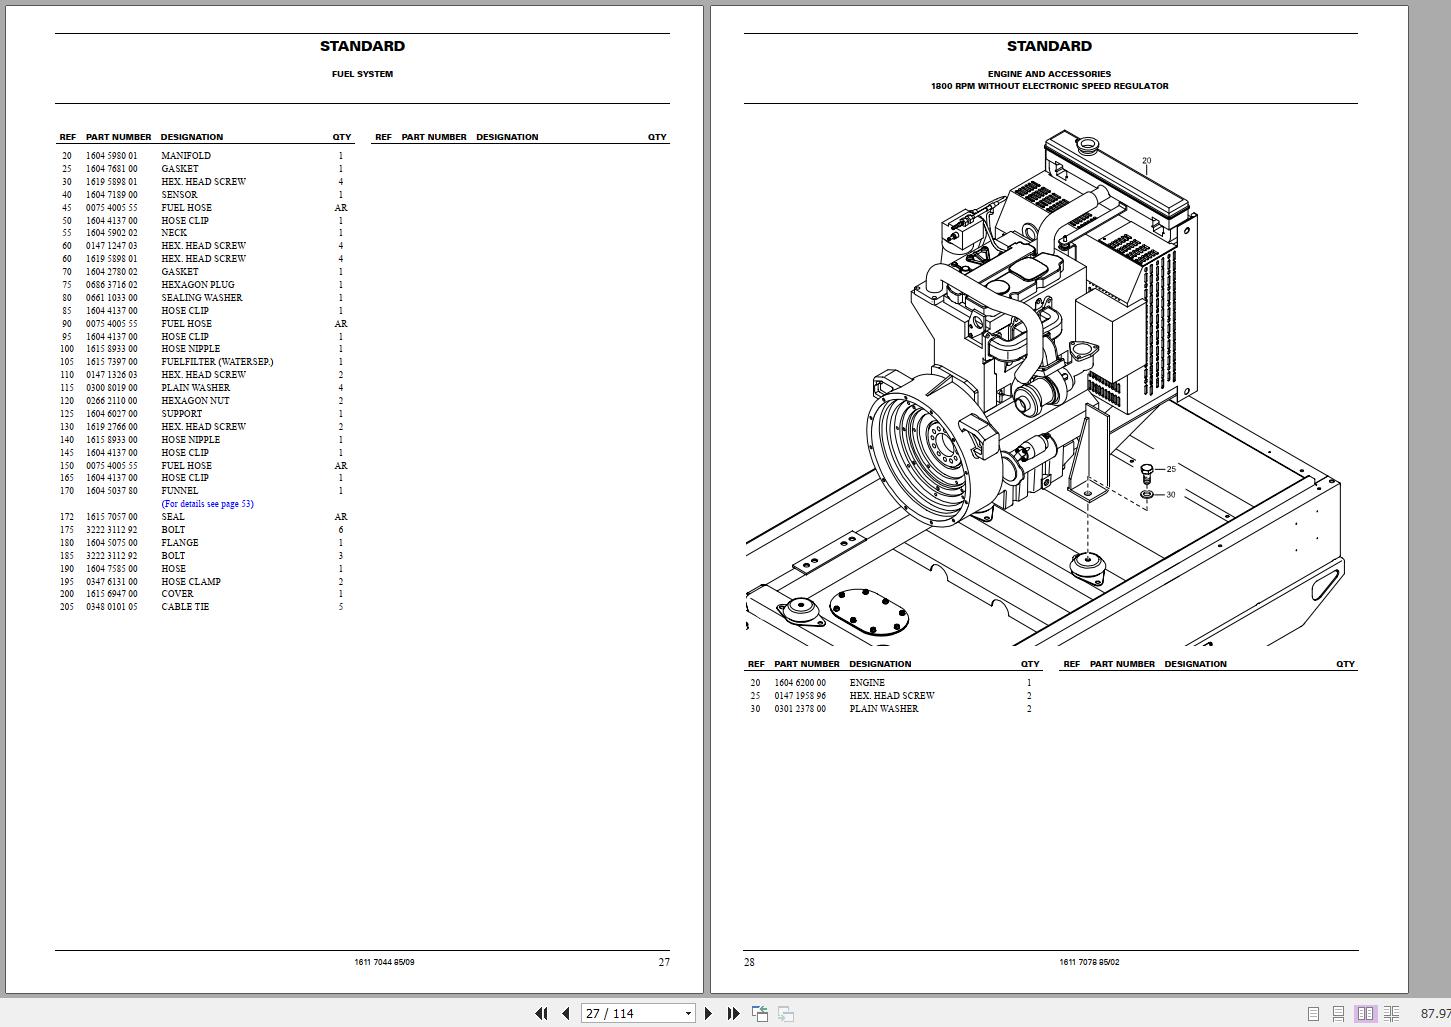Click the zoom percentage value 87.97
This screenshot has height=1027, width=1451.
[x=1434, y=1013]
